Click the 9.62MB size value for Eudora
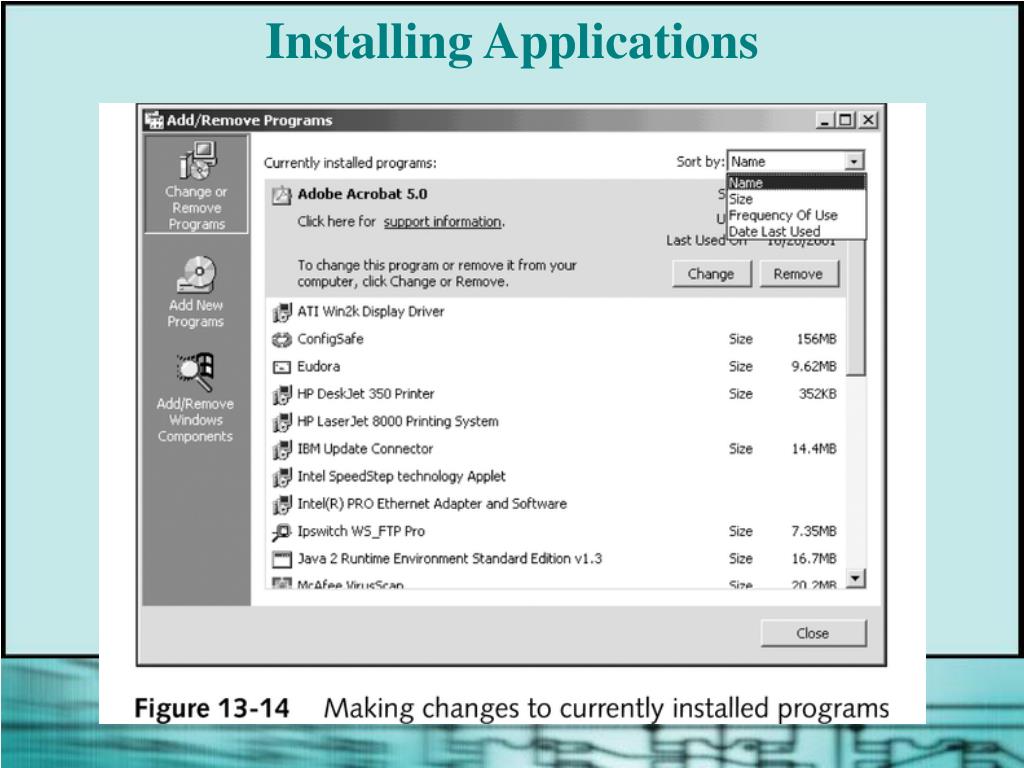The image size is (1024, 768). [x=814, y=367]
